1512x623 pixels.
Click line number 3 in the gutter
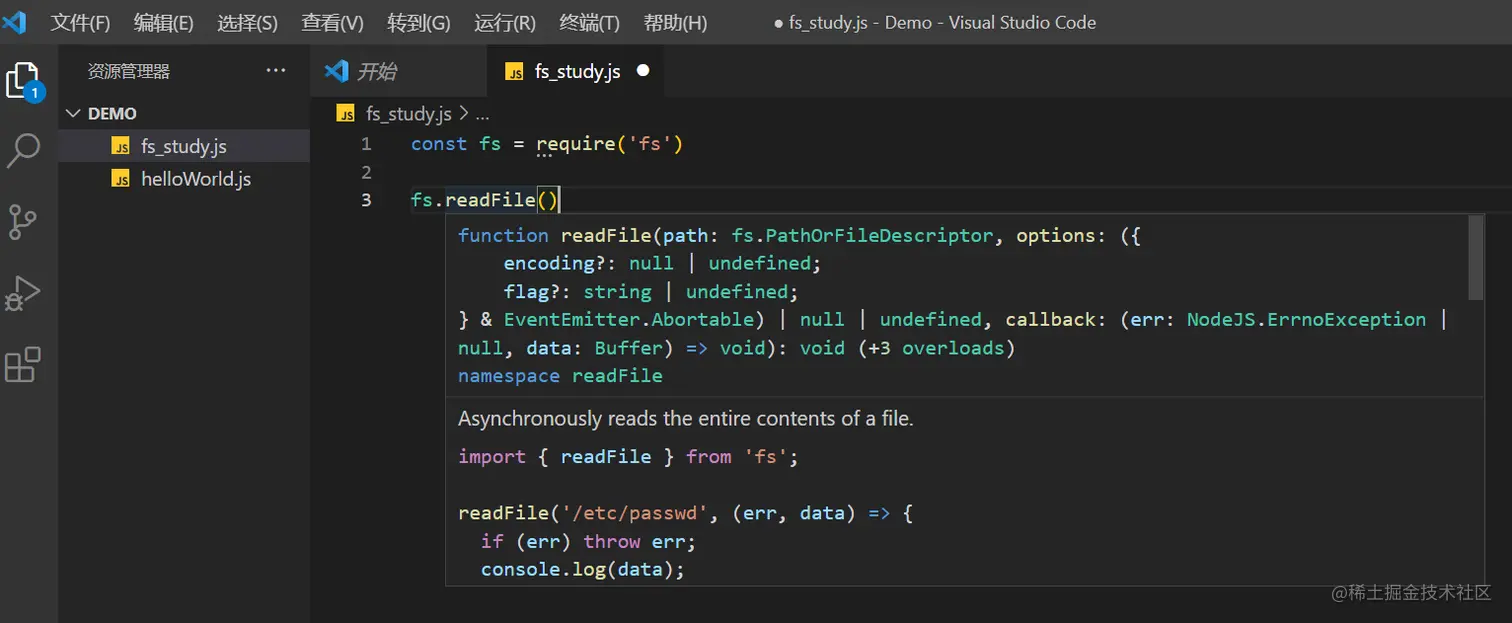[x=366, y=200]
